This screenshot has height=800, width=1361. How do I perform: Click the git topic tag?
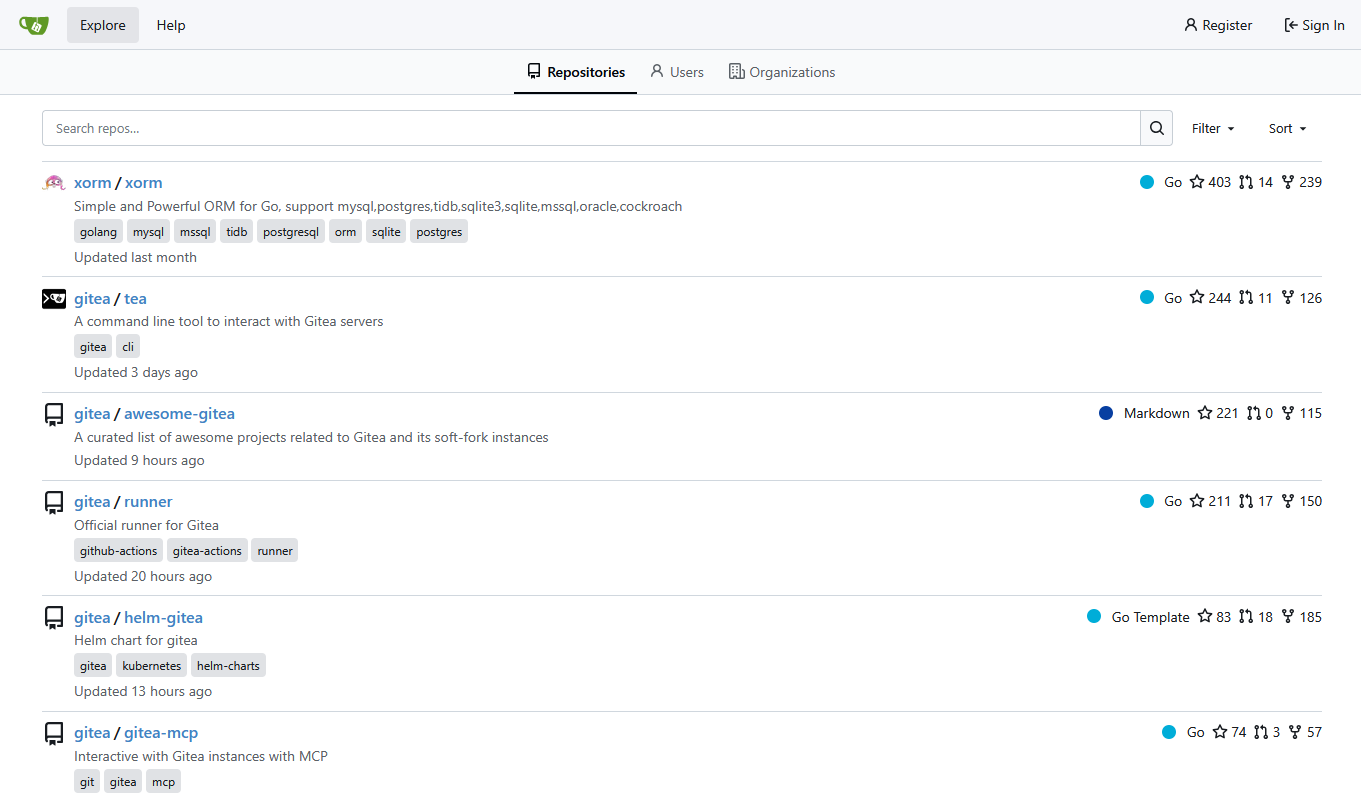click(x=87, y=782)
